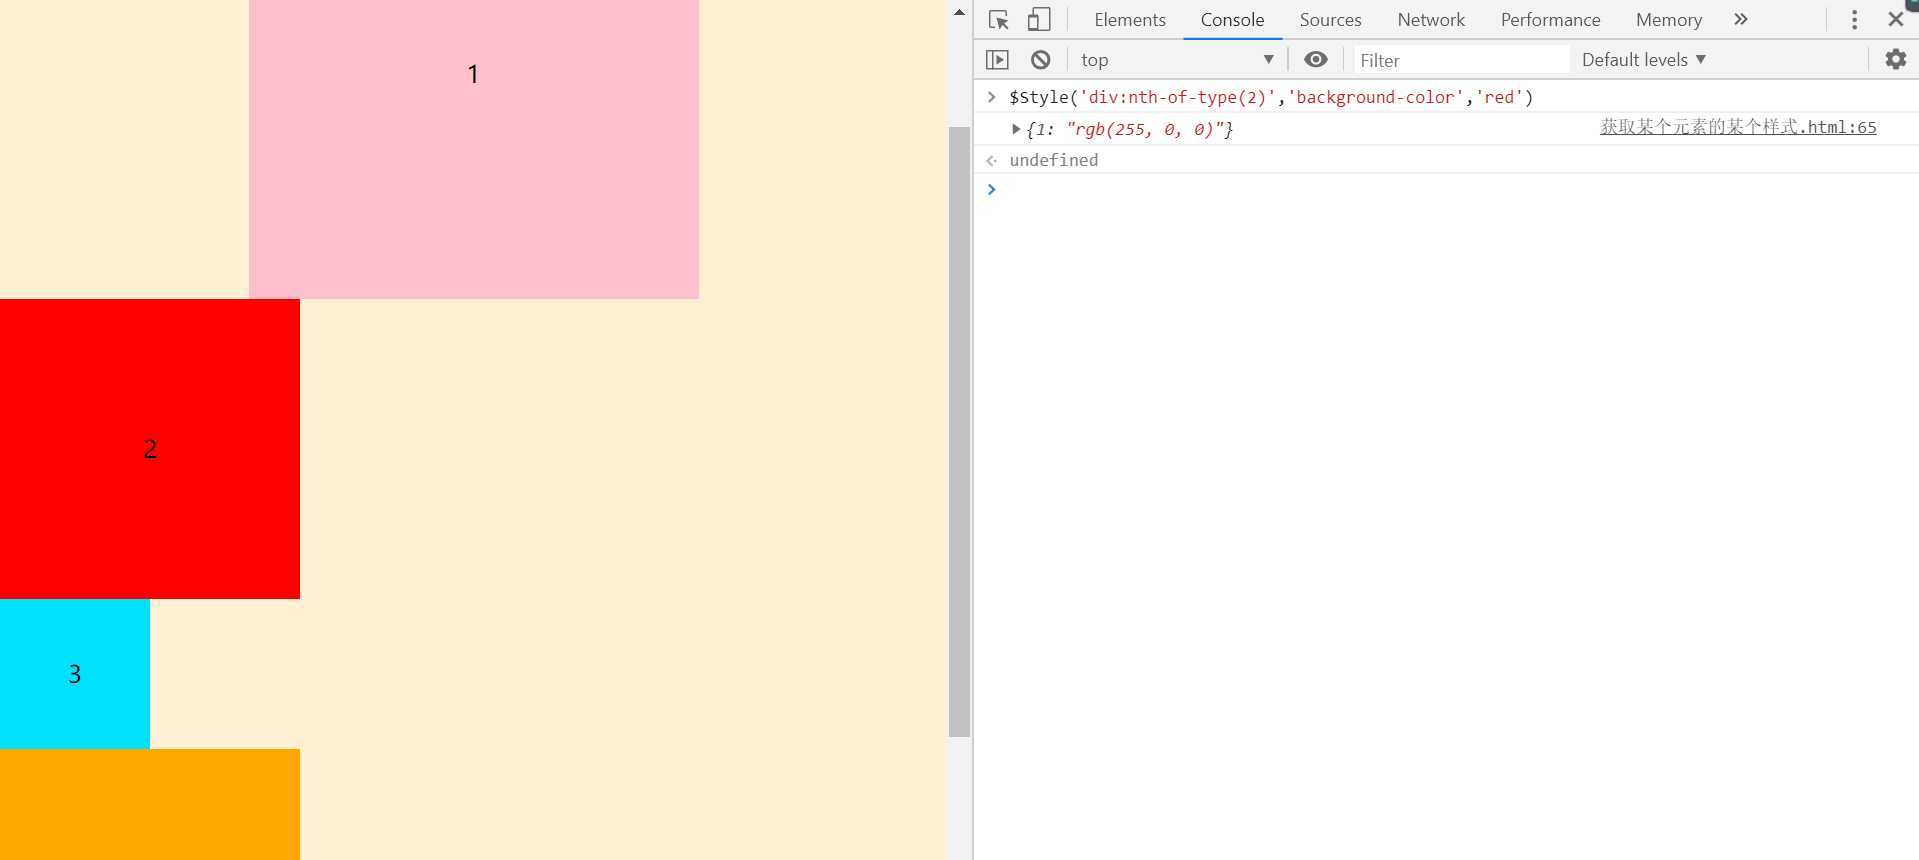
Task: Show more DevTools tabs via chevron
Action: tap(1741, 20)
